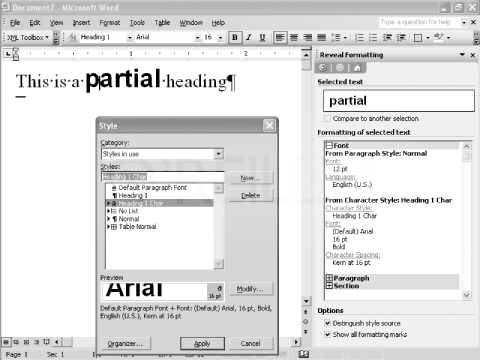Click the outside border icon
Viewport: 481px width, 360px height.
[418, 37]
